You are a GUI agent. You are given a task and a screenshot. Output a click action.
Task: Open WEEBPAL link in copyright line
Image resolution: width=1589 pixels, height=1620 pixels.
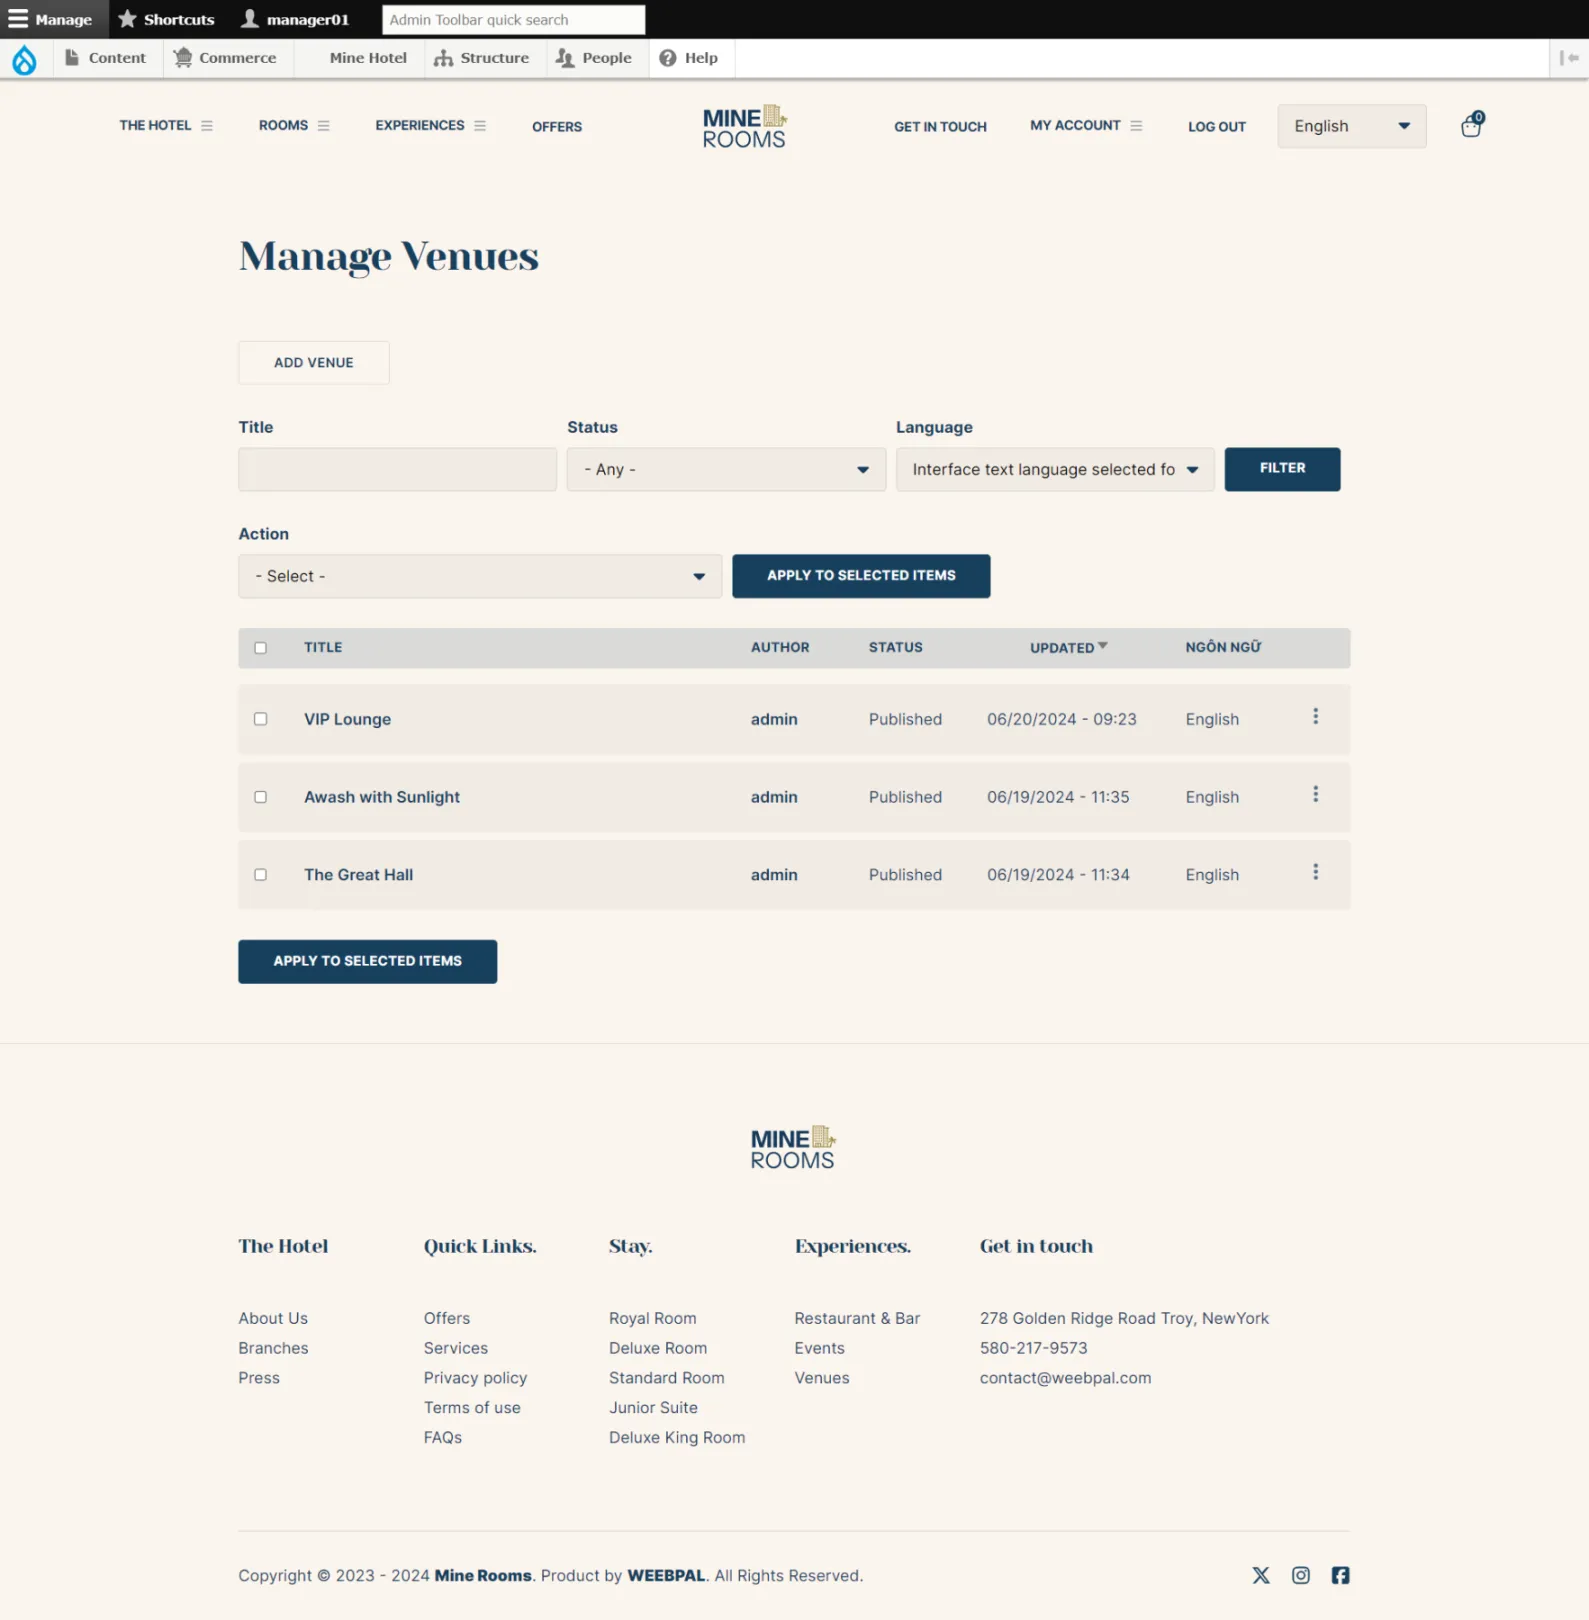[666, 1576]
